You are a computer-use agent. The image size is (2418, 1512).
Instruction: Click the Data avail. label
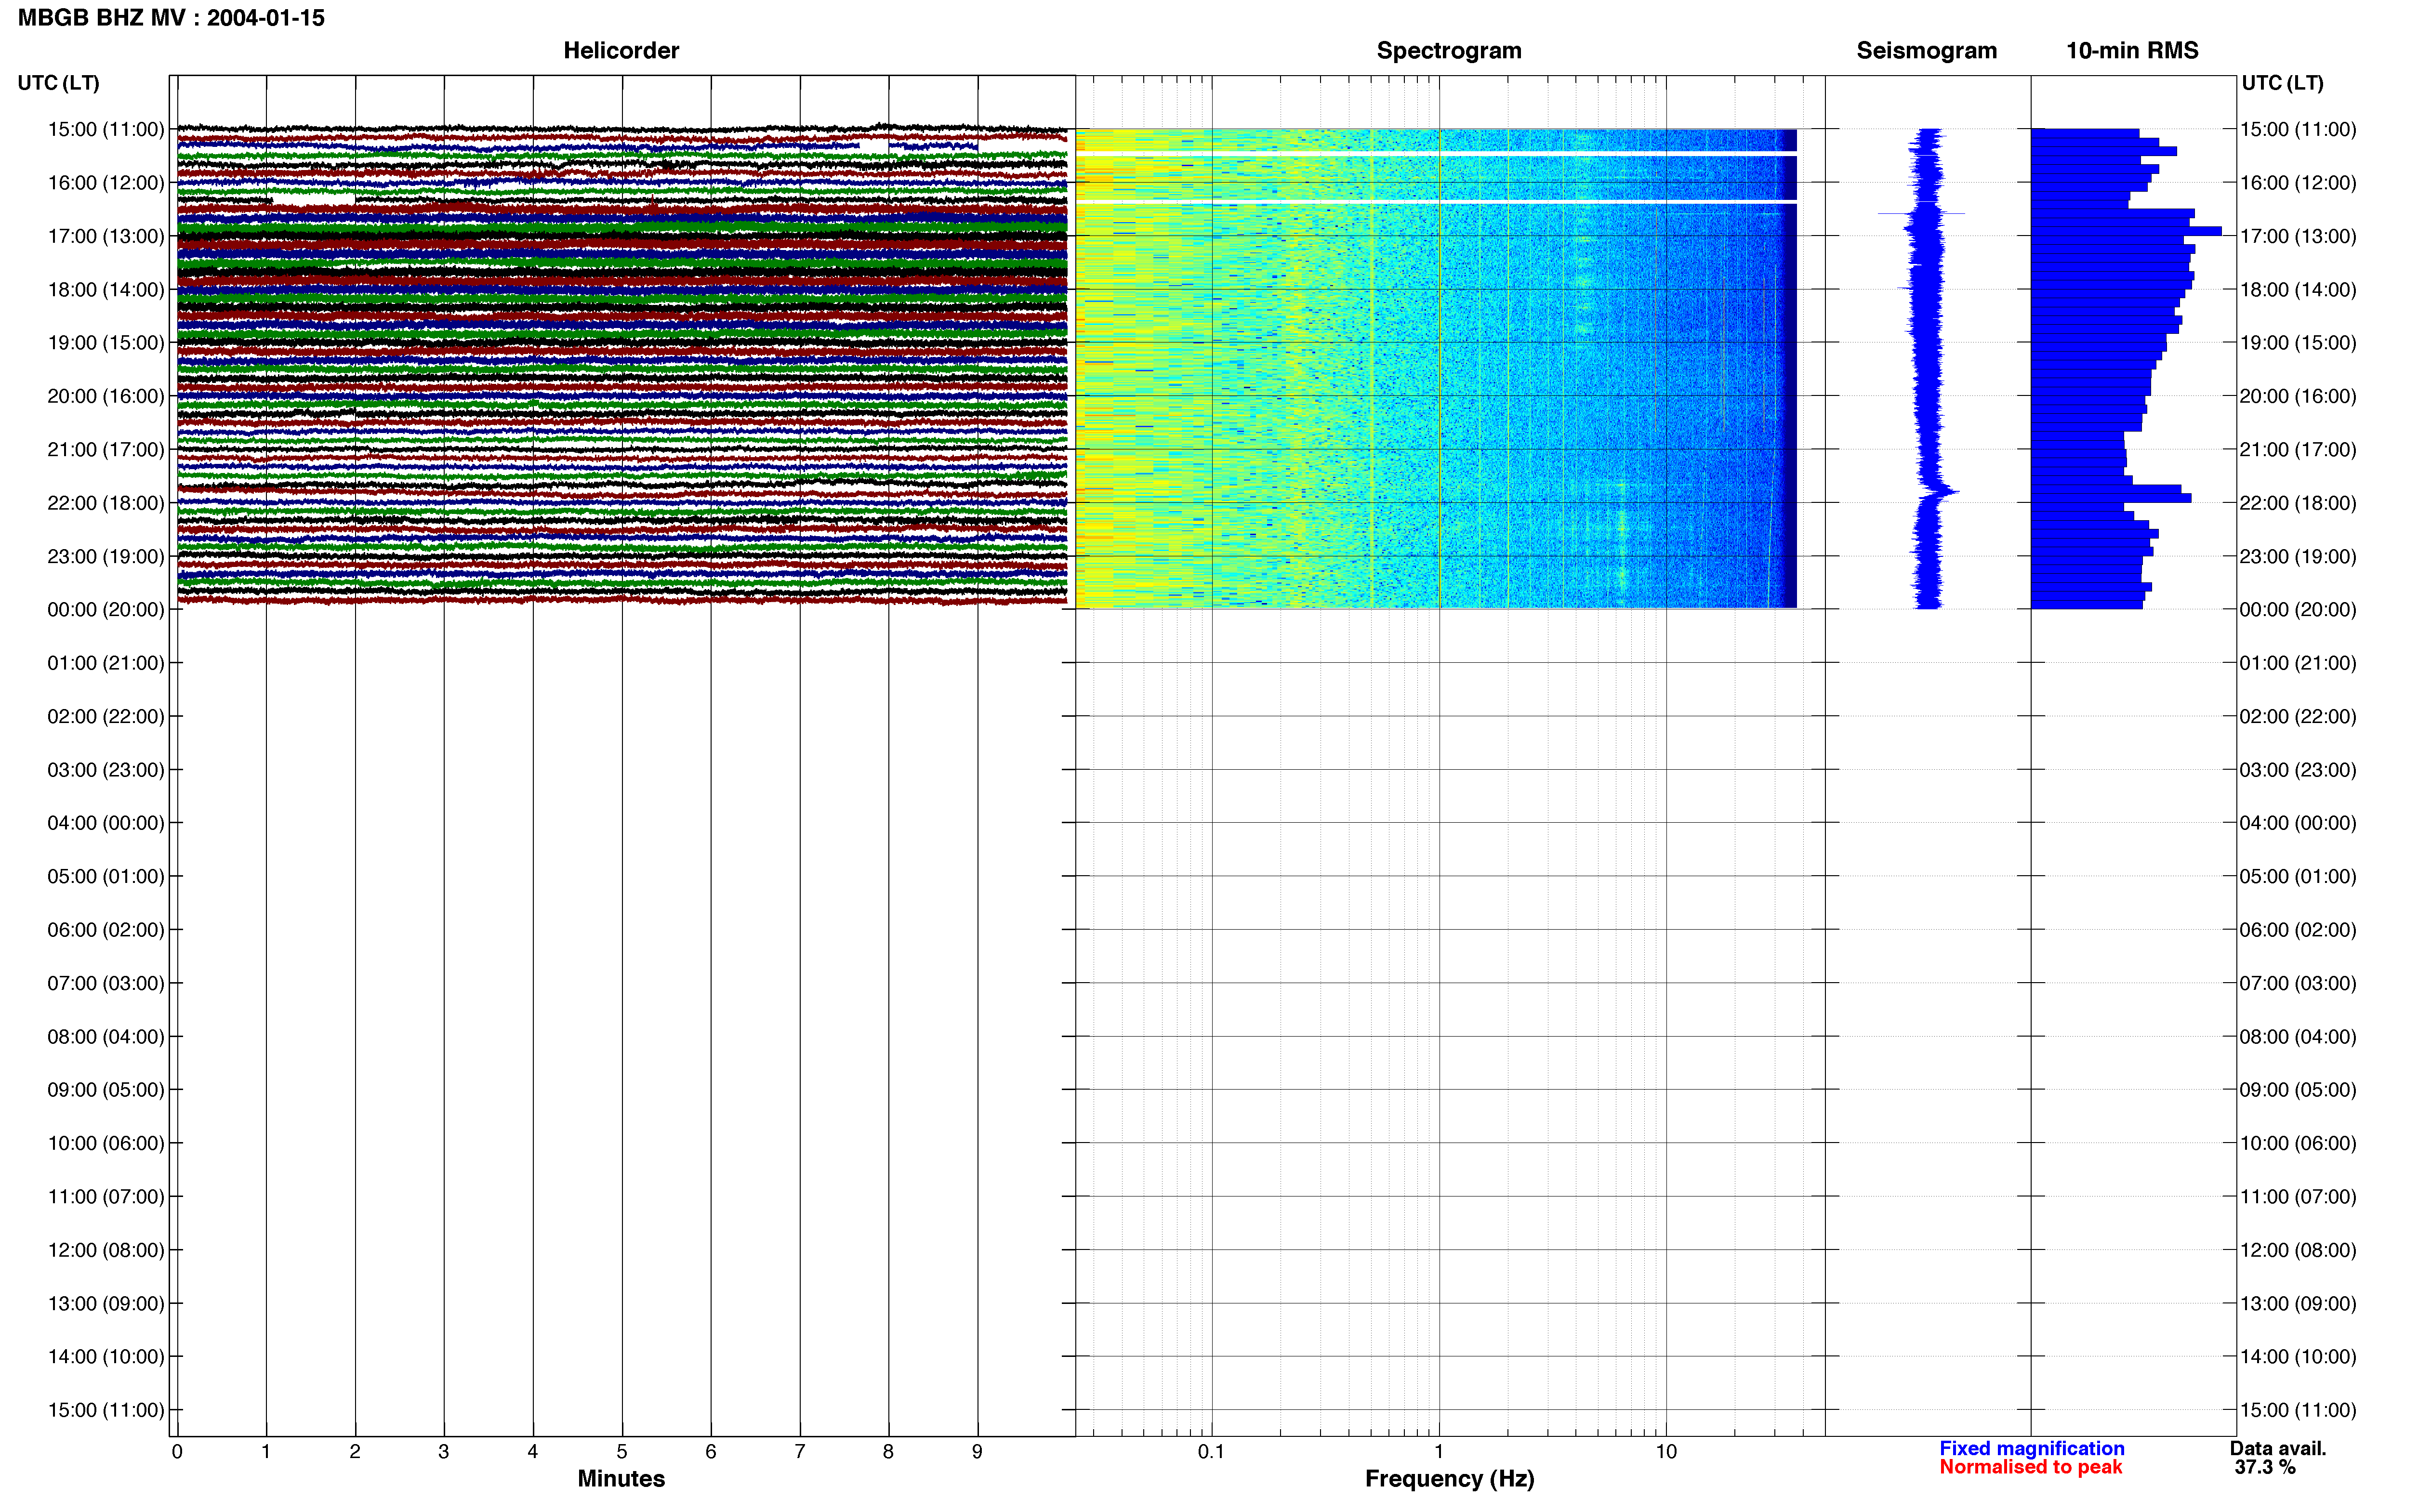[2278, 1448]
